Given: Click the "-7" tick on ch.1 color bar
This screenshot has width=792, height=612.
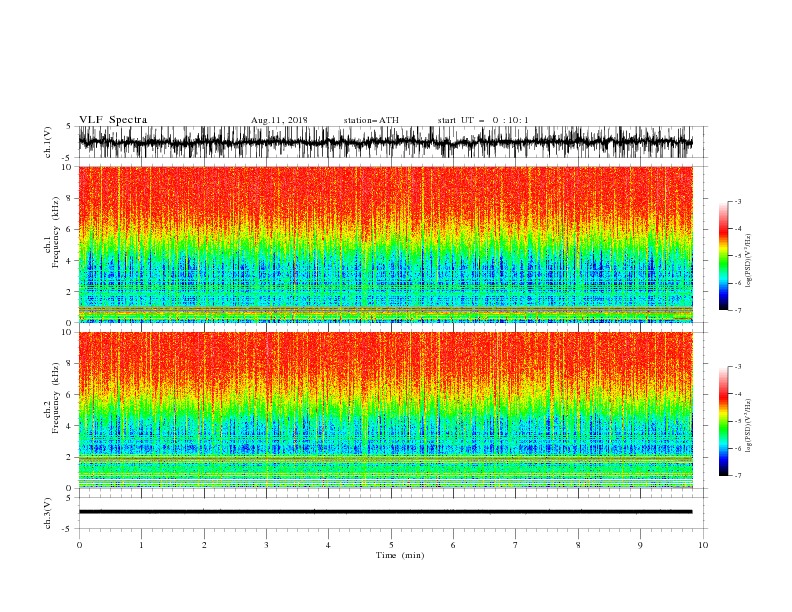Looking at the screenshot, I should click(x=738, y=310).
